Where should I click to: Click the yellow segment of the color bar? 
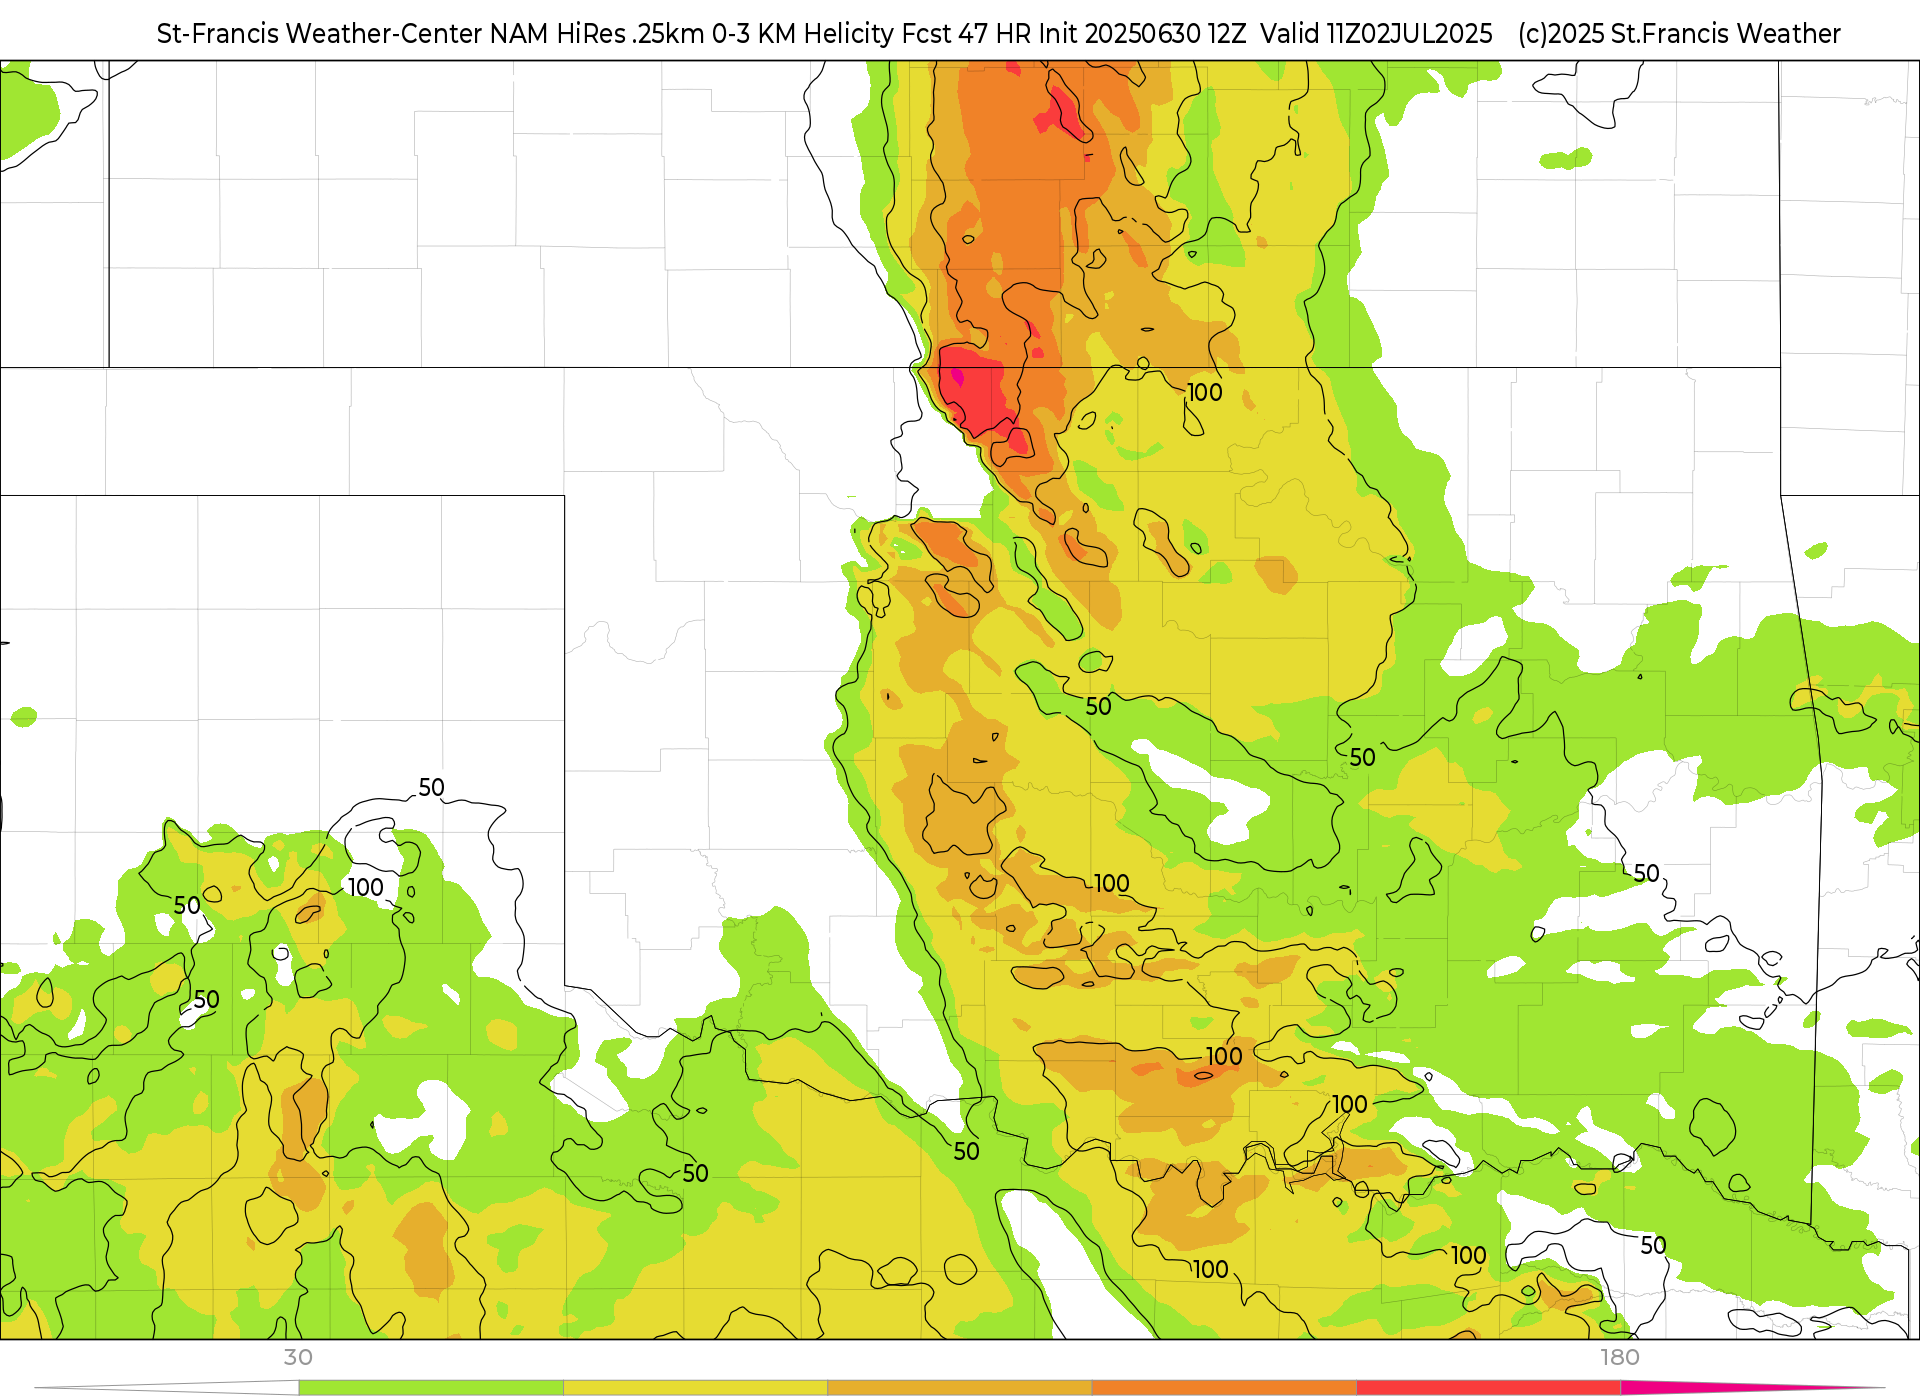coord(696,1388)
